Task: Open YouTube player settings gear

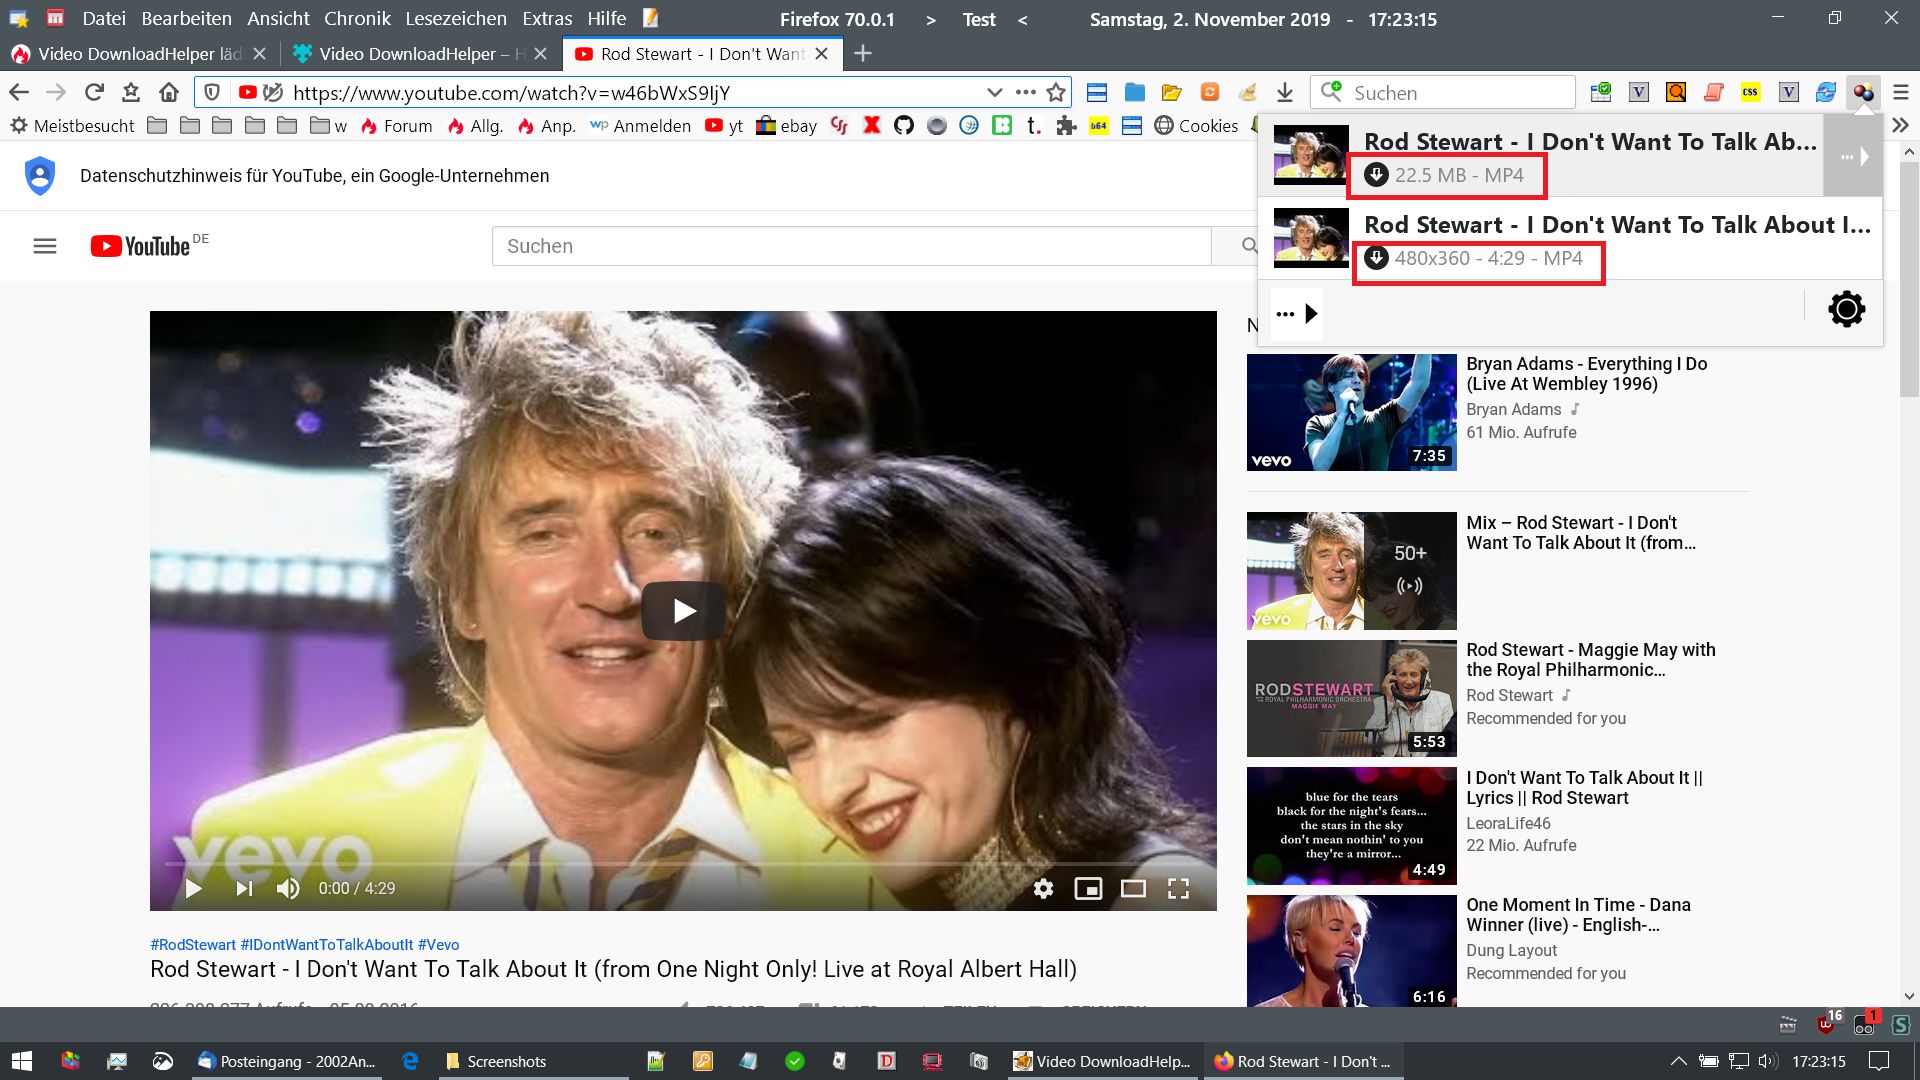Action: (1043, 888)
